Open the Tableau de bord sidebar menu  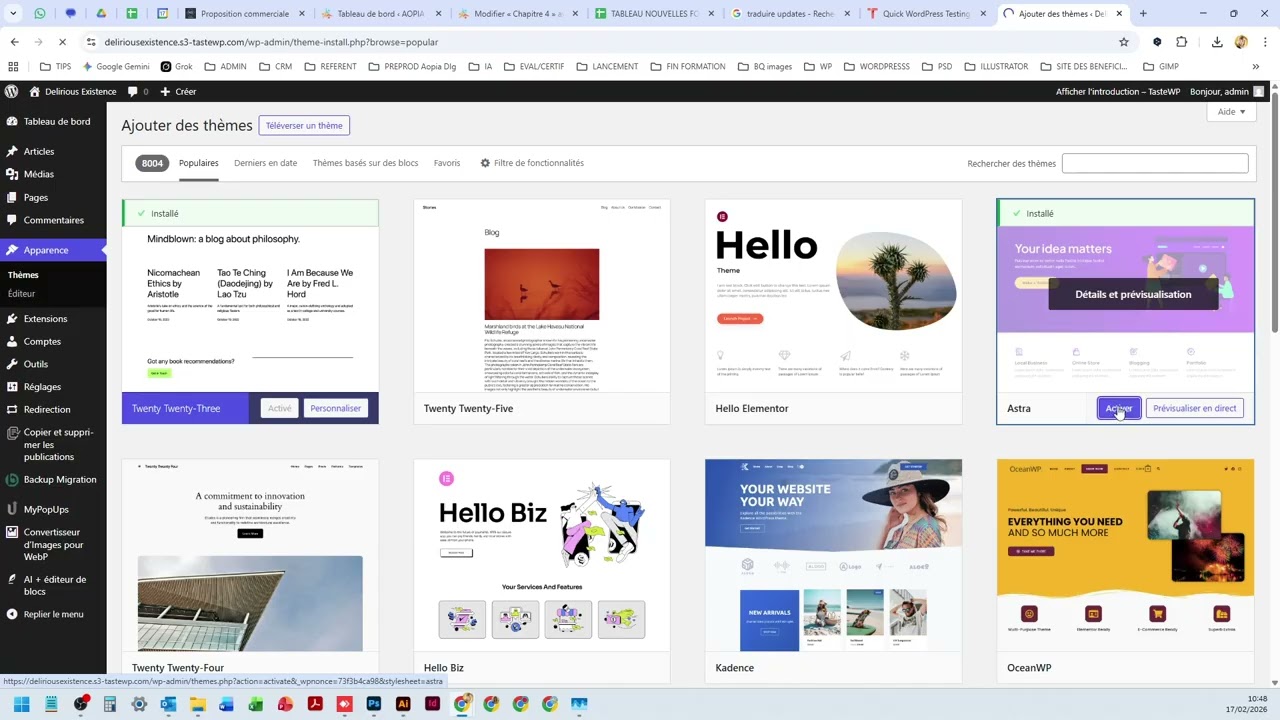(x=53, y=122)
